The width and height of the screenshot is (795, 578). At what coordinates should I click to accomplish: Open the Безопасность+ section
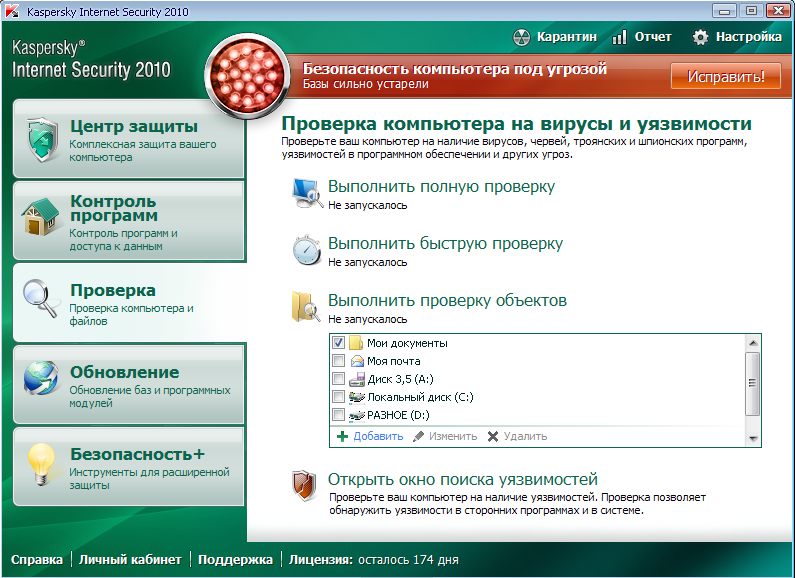(129, 466)
